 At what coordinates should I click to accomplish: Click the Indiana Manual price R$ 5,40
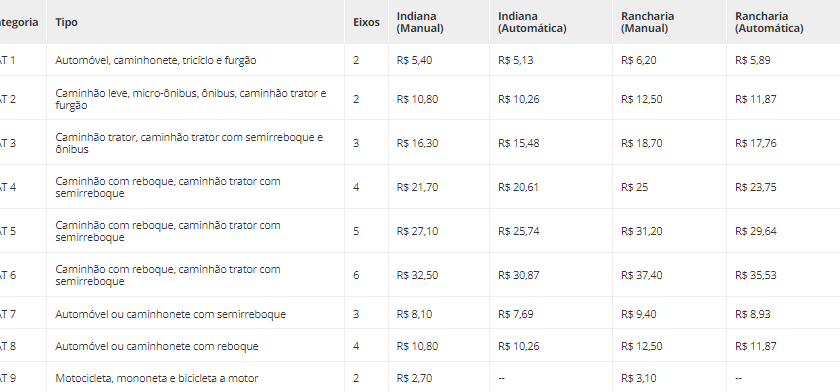(x=414, y=60)
